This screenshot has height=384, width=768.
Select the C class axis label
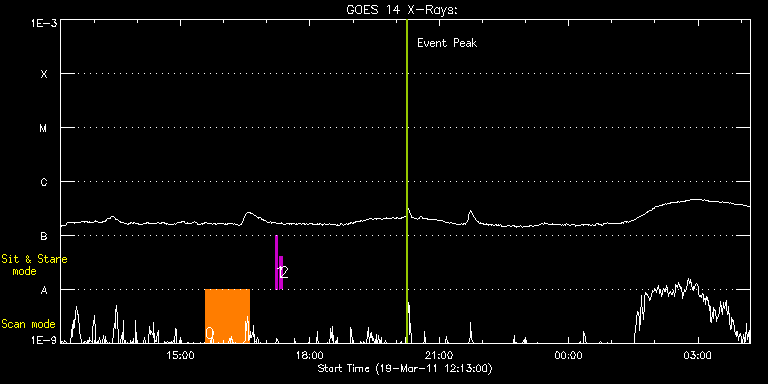click(x=44, y=182)
